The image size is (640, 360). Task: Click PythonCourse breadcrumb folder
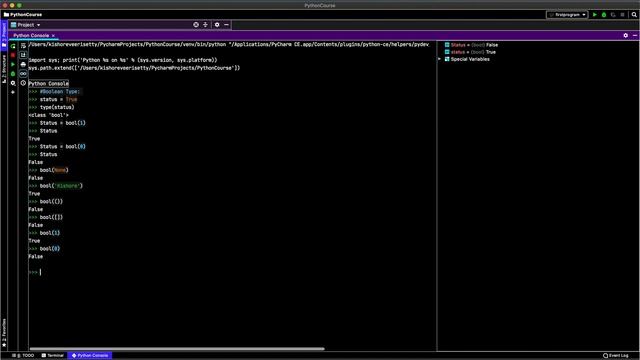pyautogui.click(x=23, y=15)
